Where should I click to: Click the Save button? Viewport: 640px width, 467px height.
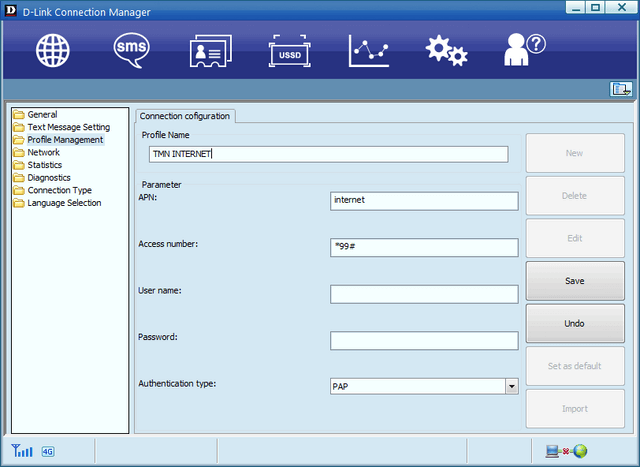575,281
